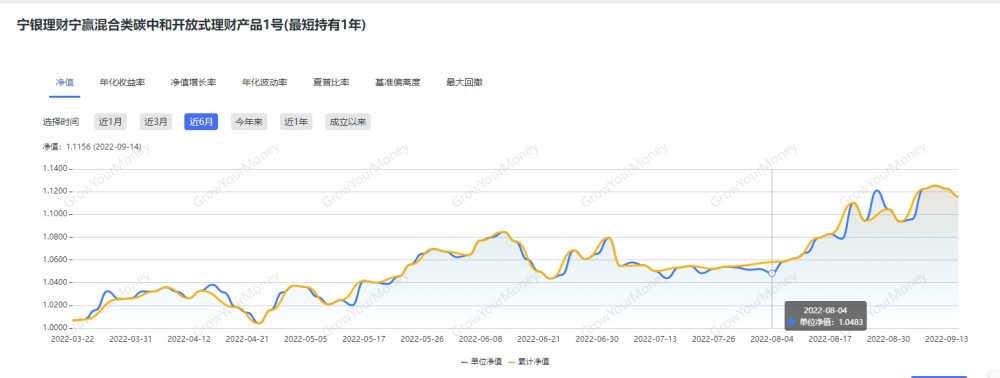Open the 年化收益率 tab
1000x378 pixels.
click(122, 83)
